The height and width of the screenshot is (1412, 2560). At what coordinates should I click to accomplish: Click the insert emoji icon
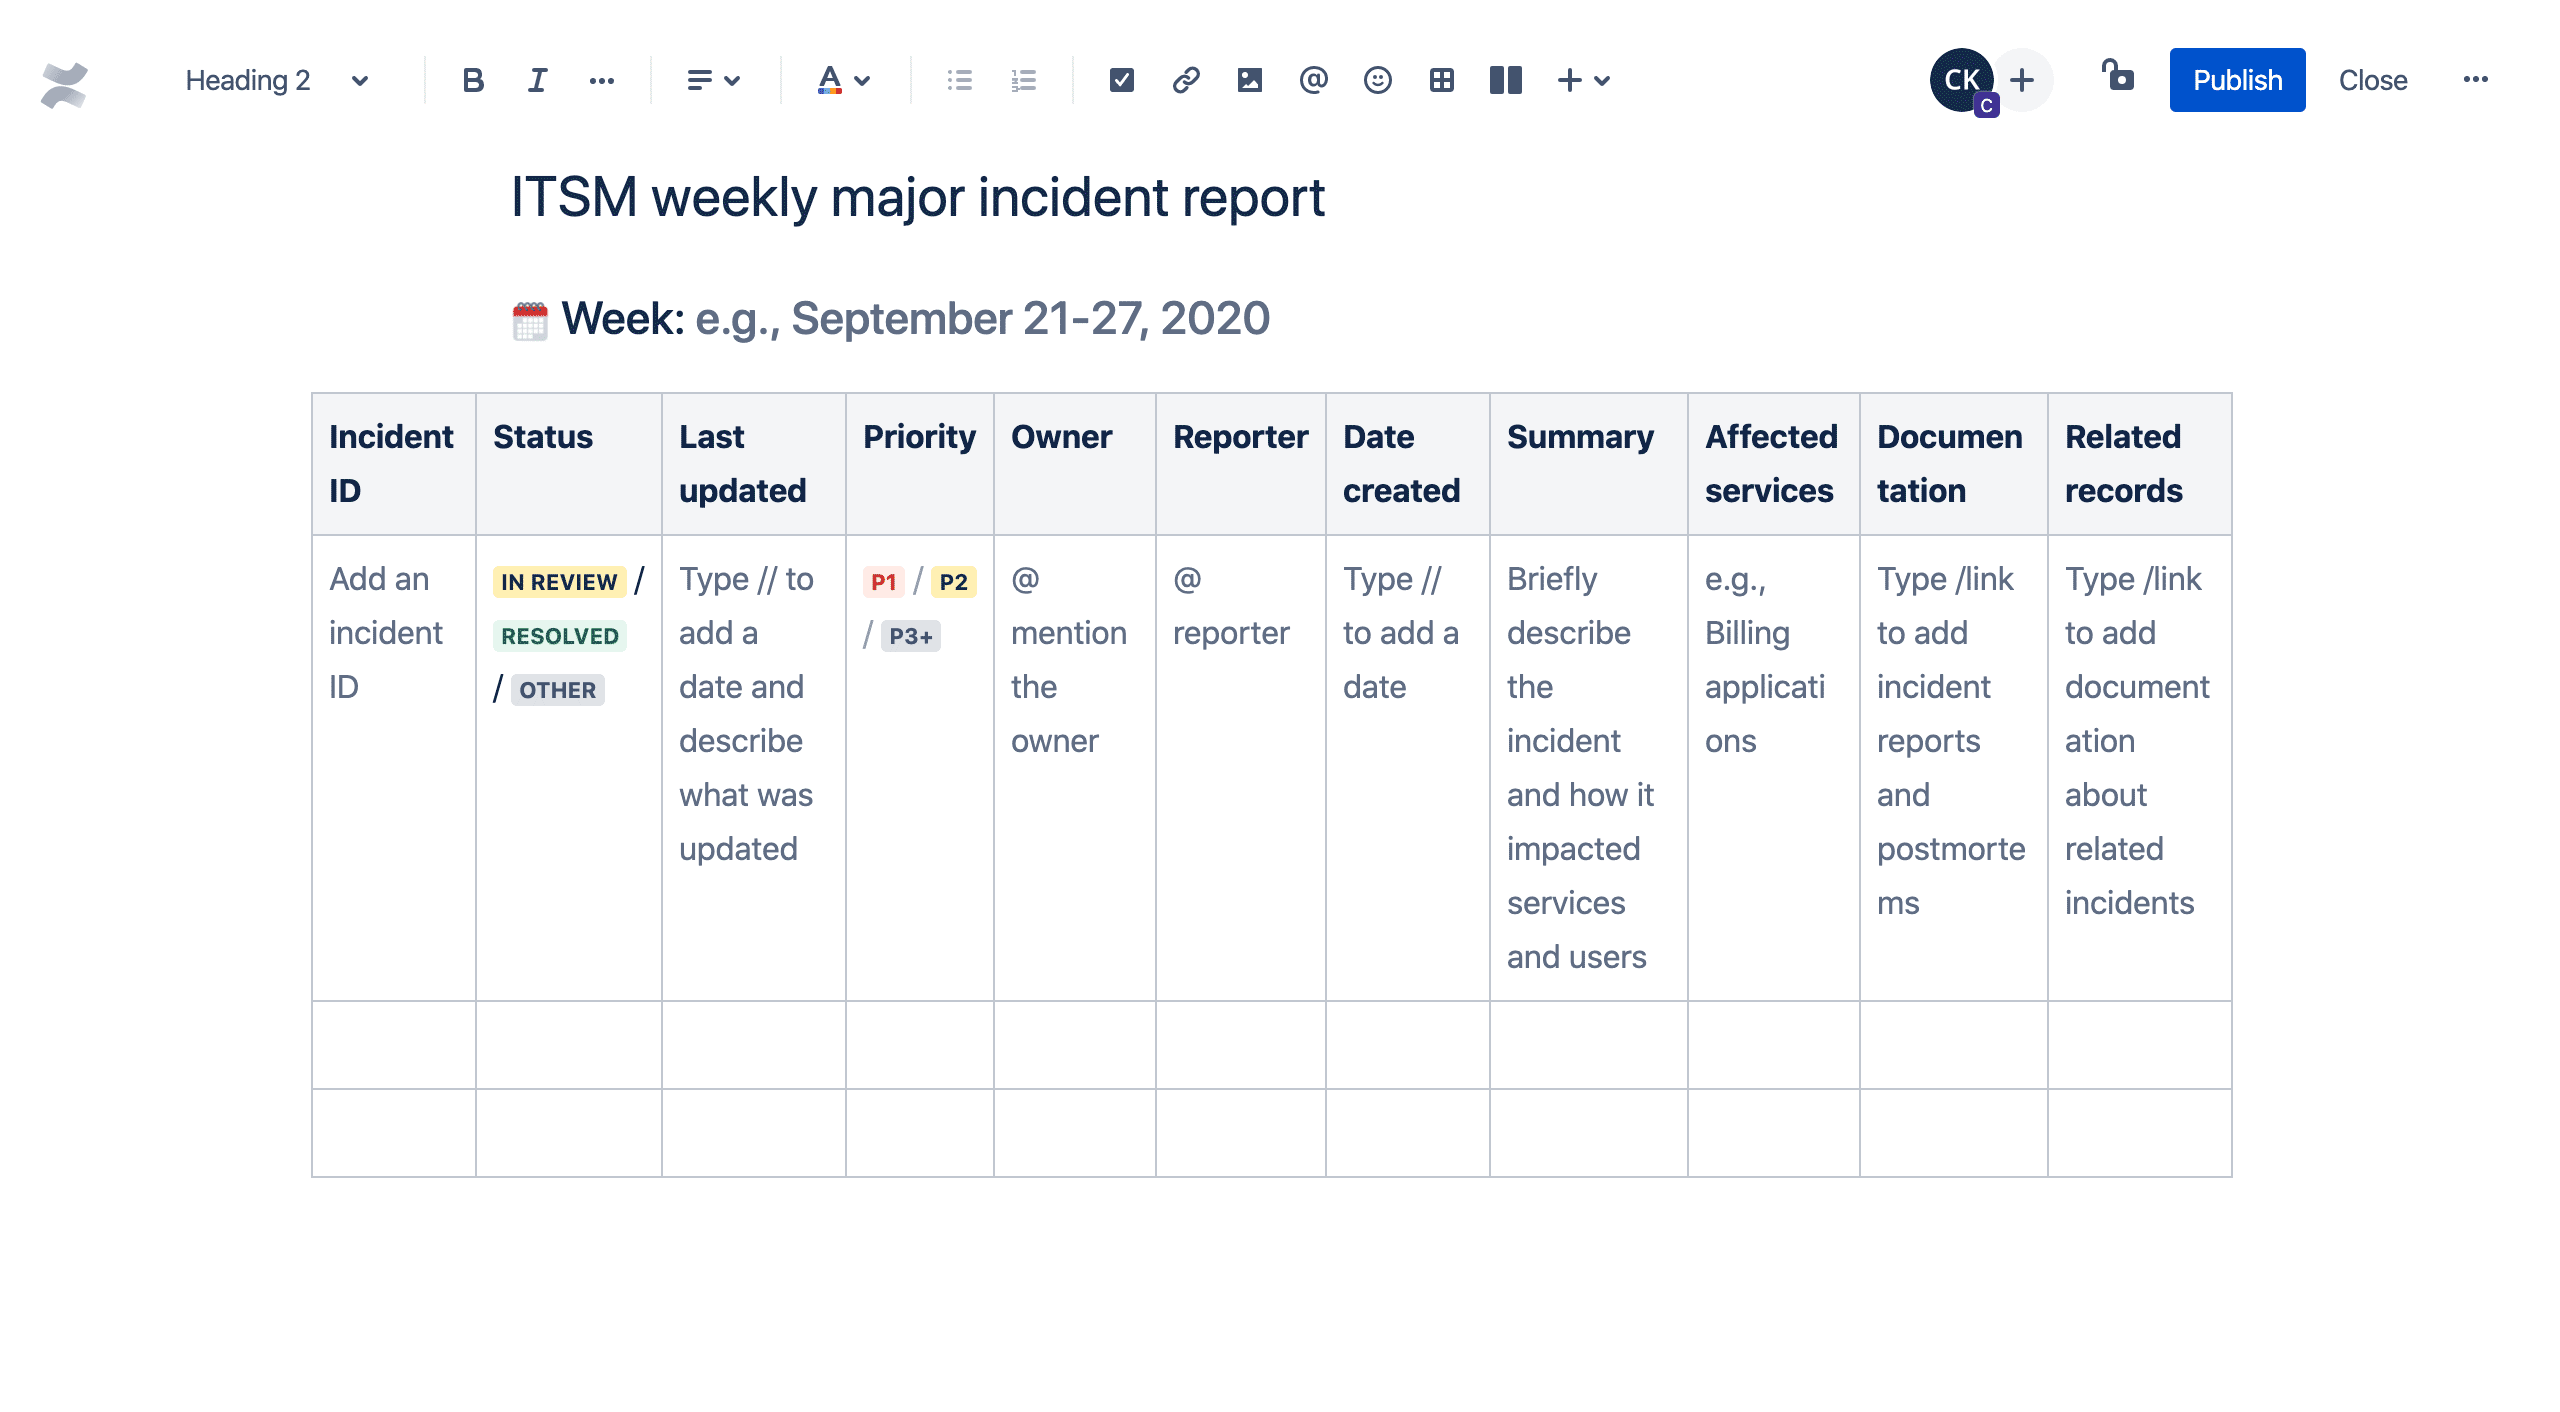click(x=1378, y=78)
